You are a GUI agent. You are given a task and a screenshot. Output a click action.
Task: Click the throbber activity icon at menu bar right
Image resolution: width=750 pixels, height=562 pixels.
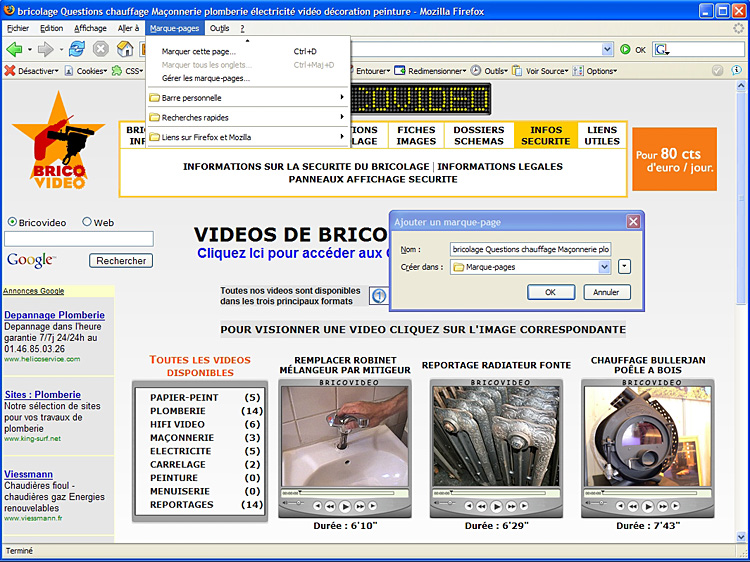[x=739, y=28]
